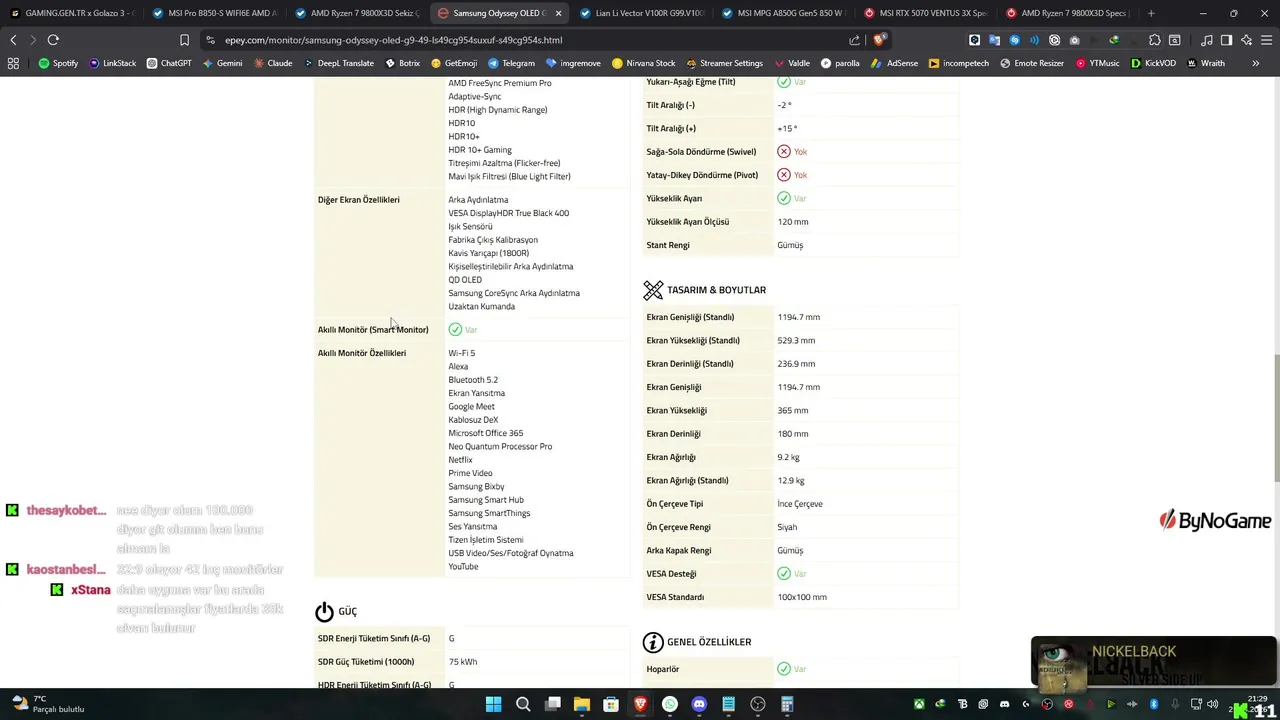This screenshot has height=720, width=1280.
Task: Open the browser hamburger menu
Action: pos(1265,40)
